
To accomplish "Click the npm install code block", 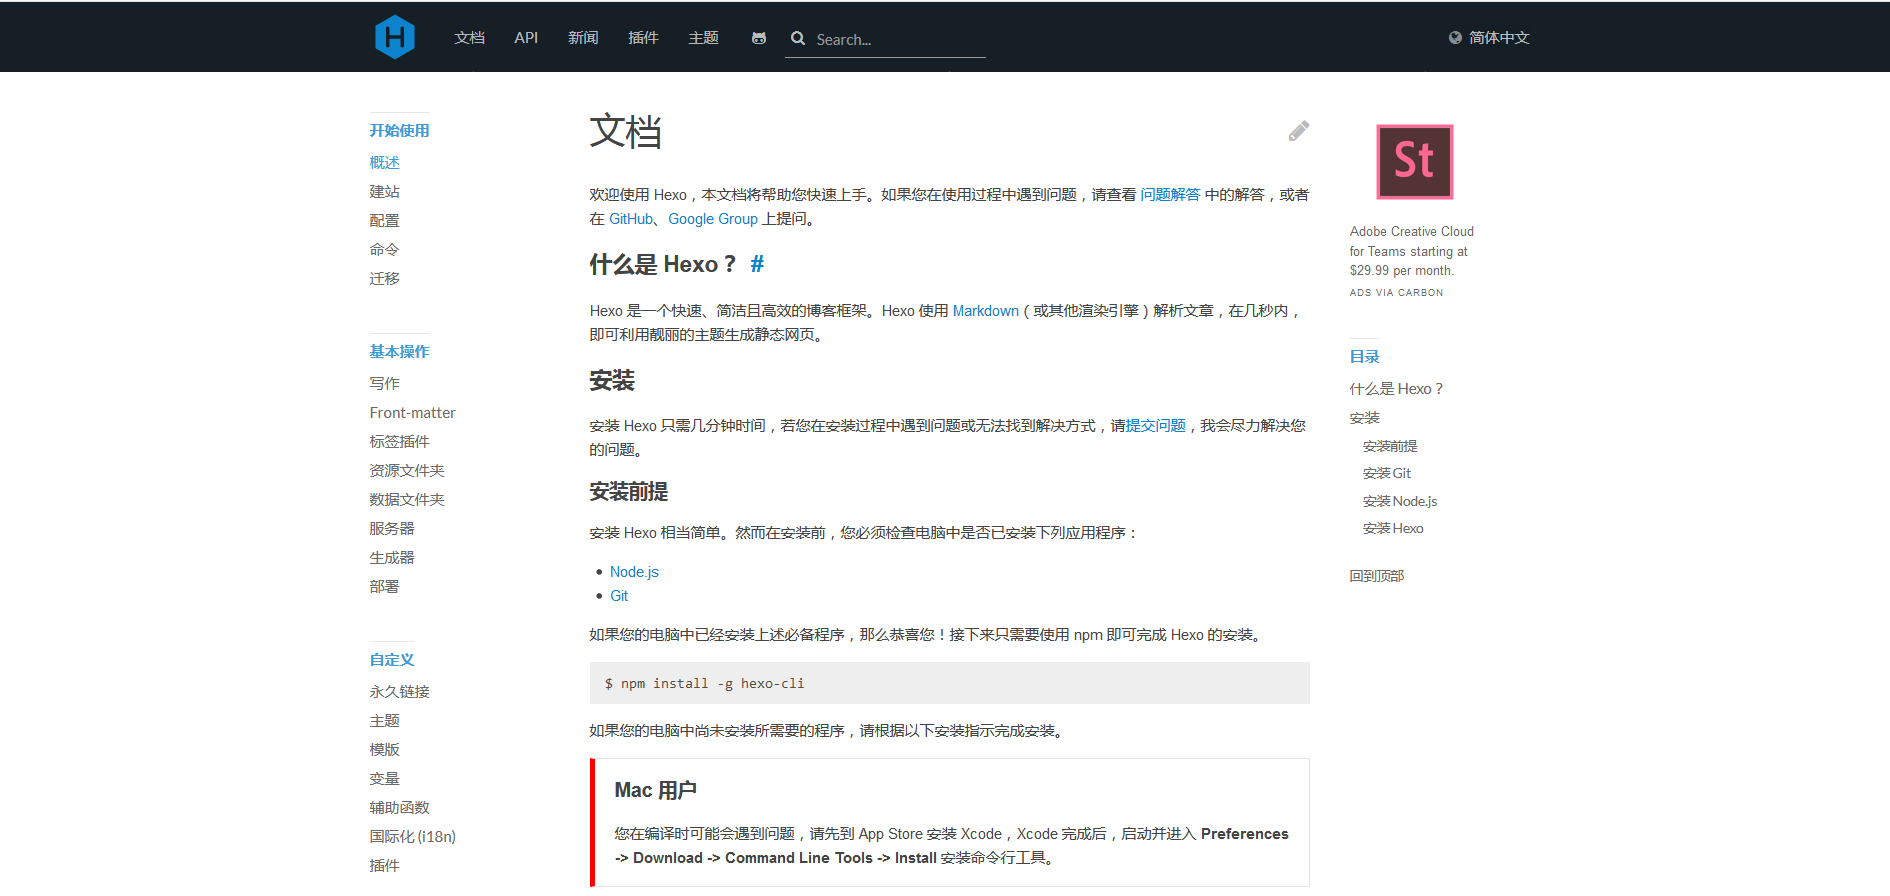I will [x=949, y=683].
